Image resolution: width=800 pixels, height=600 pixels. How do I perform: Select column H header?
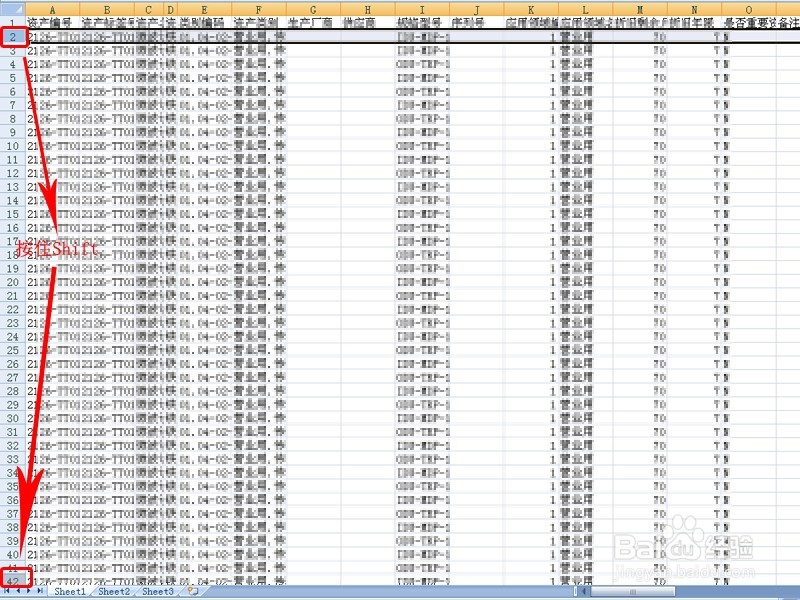click(368, 9)
